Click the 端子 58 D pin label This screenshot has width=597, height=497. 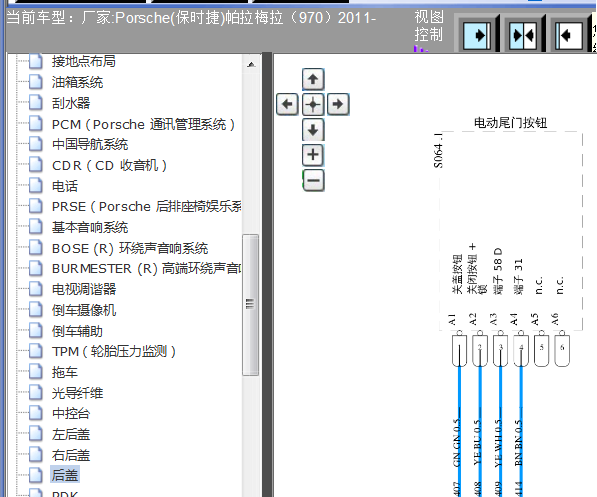click(x=498, y=271)
